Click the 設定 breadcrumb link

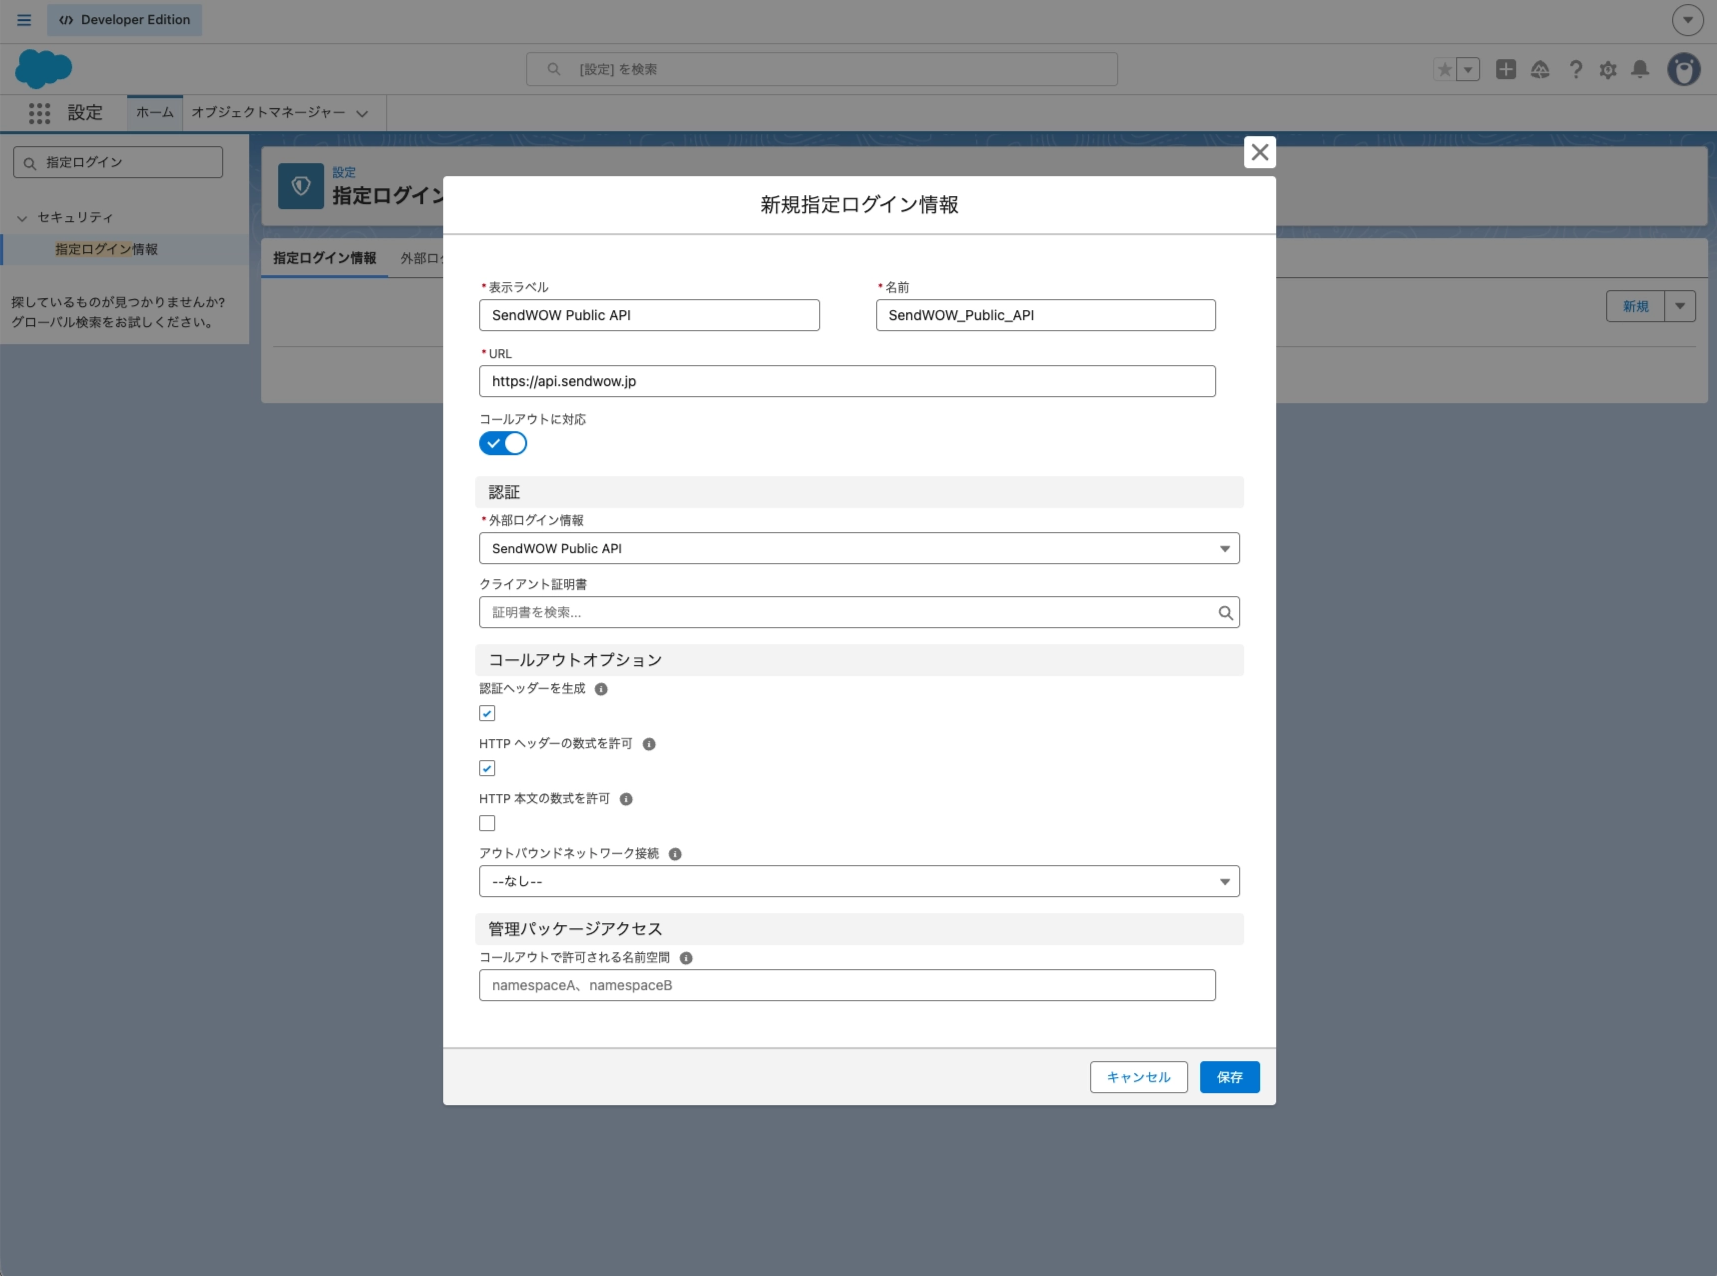point(344,172)
